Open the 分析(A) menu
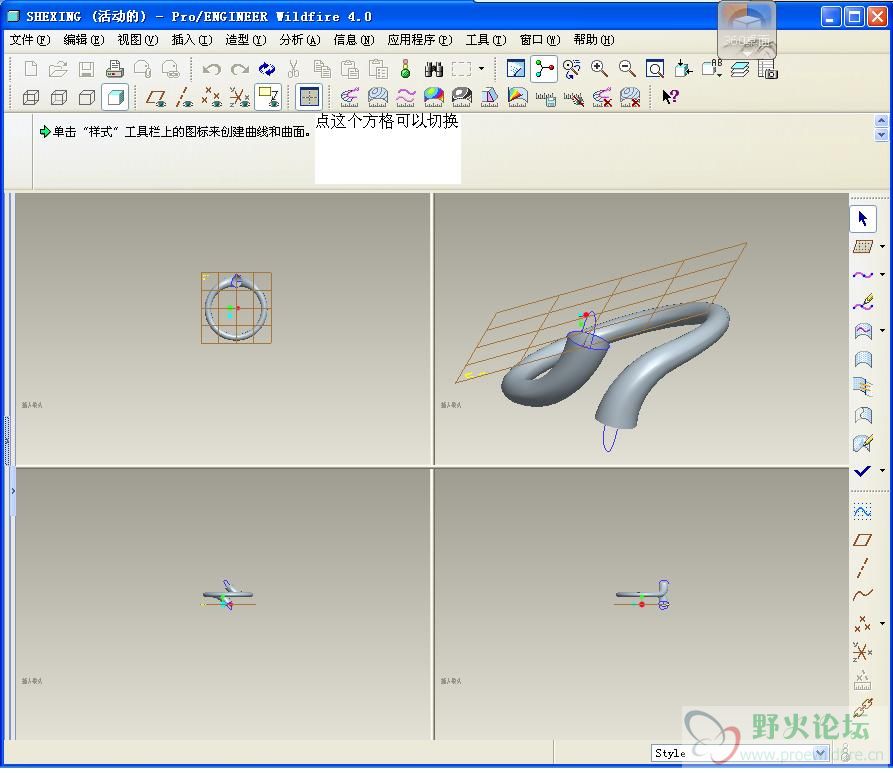The image size is (893, 773). click(x=300, y=40)
